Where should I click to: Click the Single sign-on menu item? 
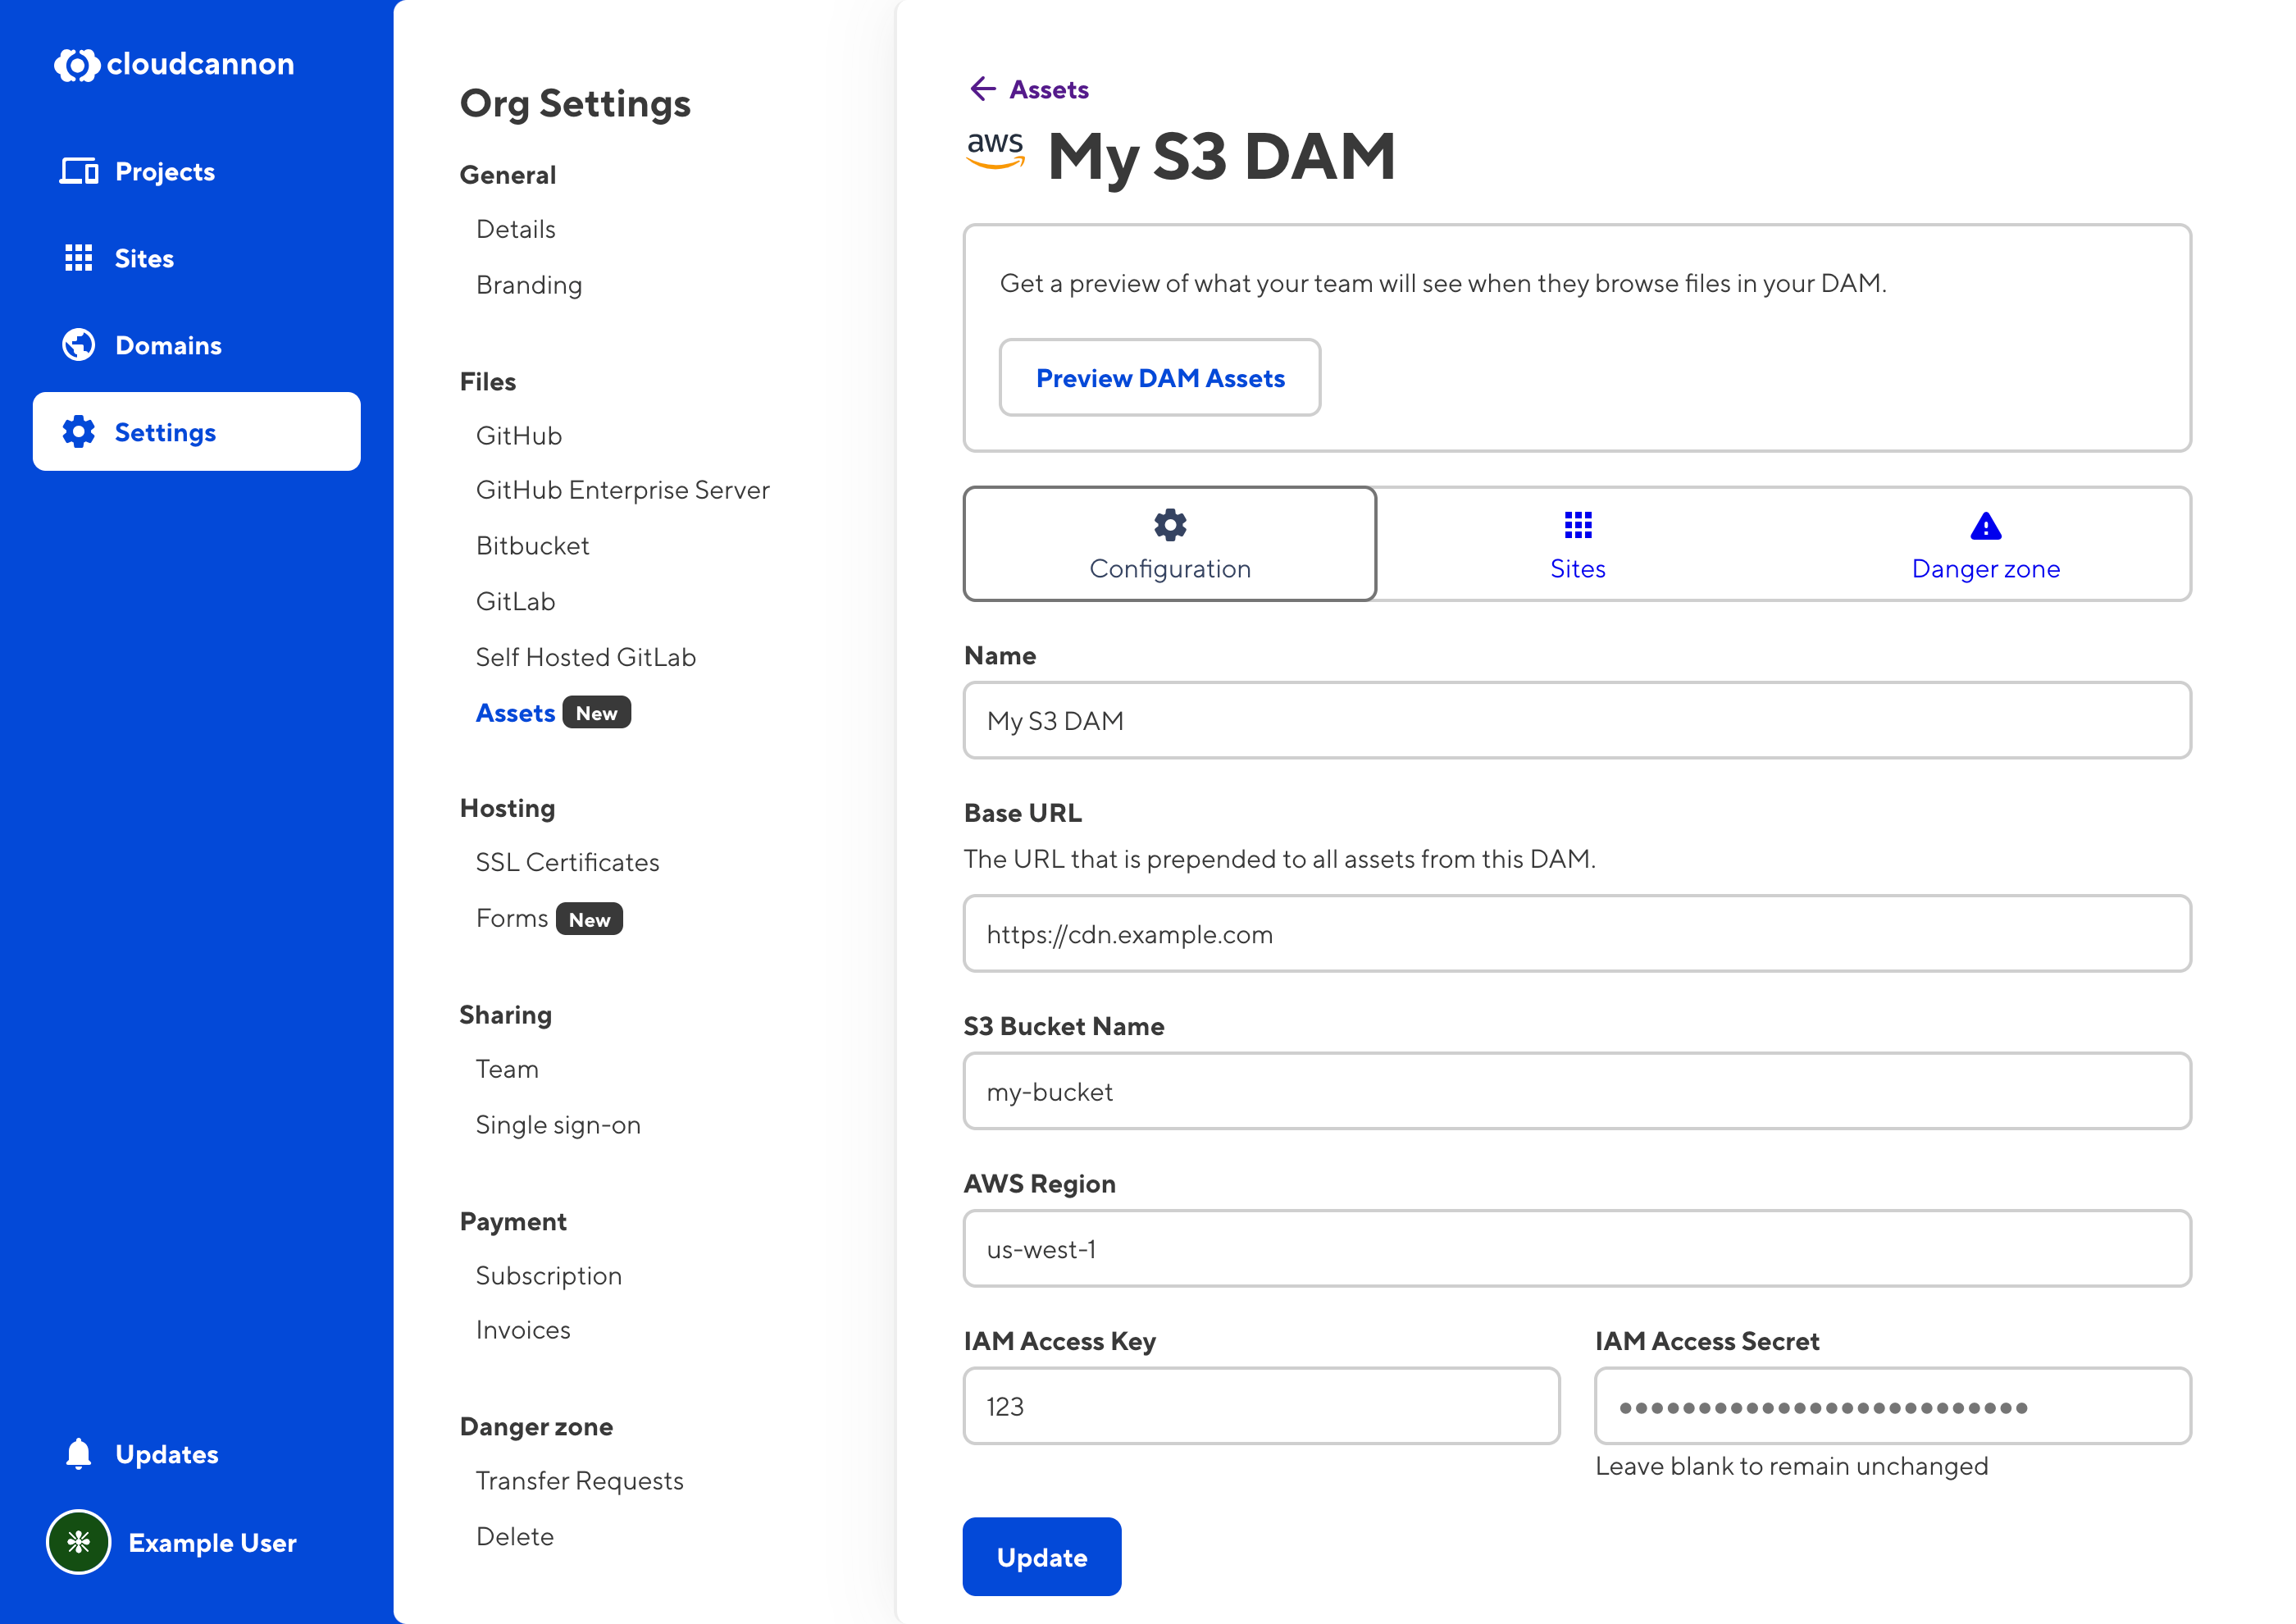558,1124
